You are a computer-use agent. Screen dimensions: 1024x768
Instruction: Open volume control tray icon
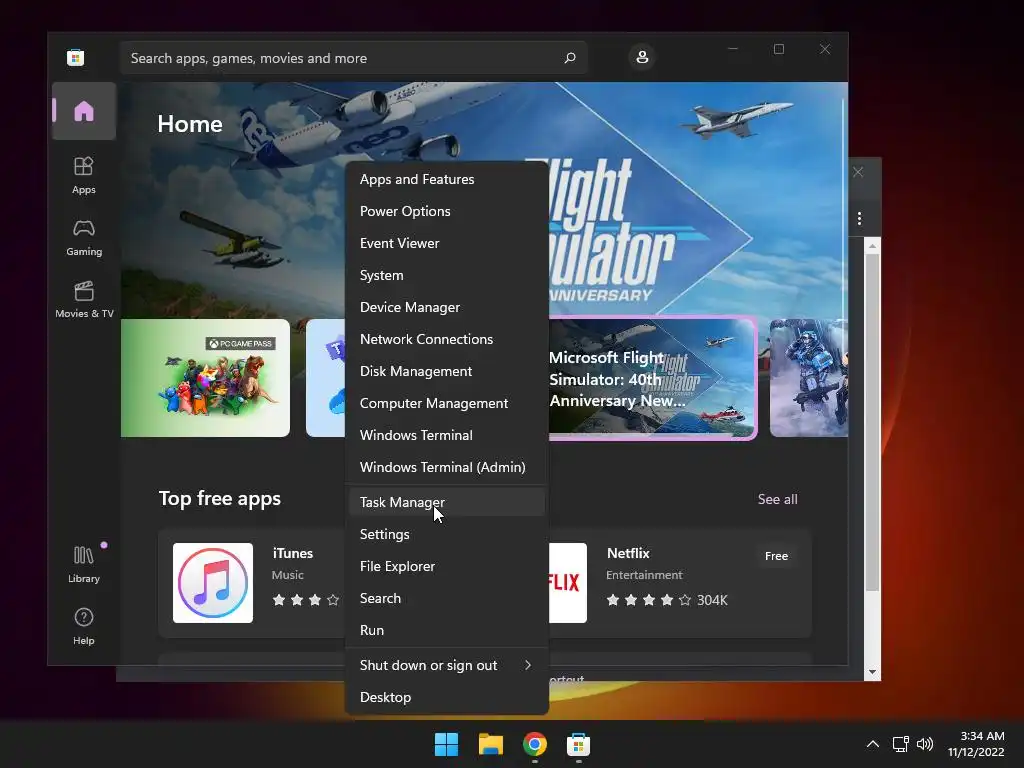925,744
